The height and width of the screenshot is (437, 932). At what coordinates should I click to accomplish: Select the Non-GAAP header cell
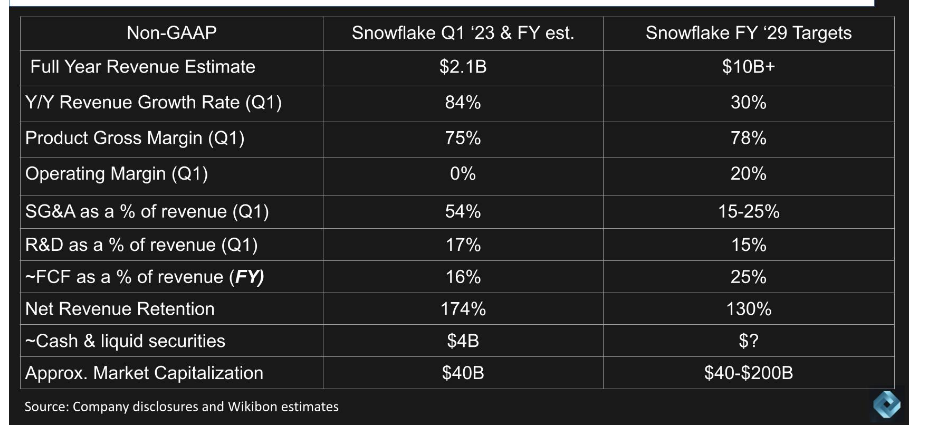172,33
